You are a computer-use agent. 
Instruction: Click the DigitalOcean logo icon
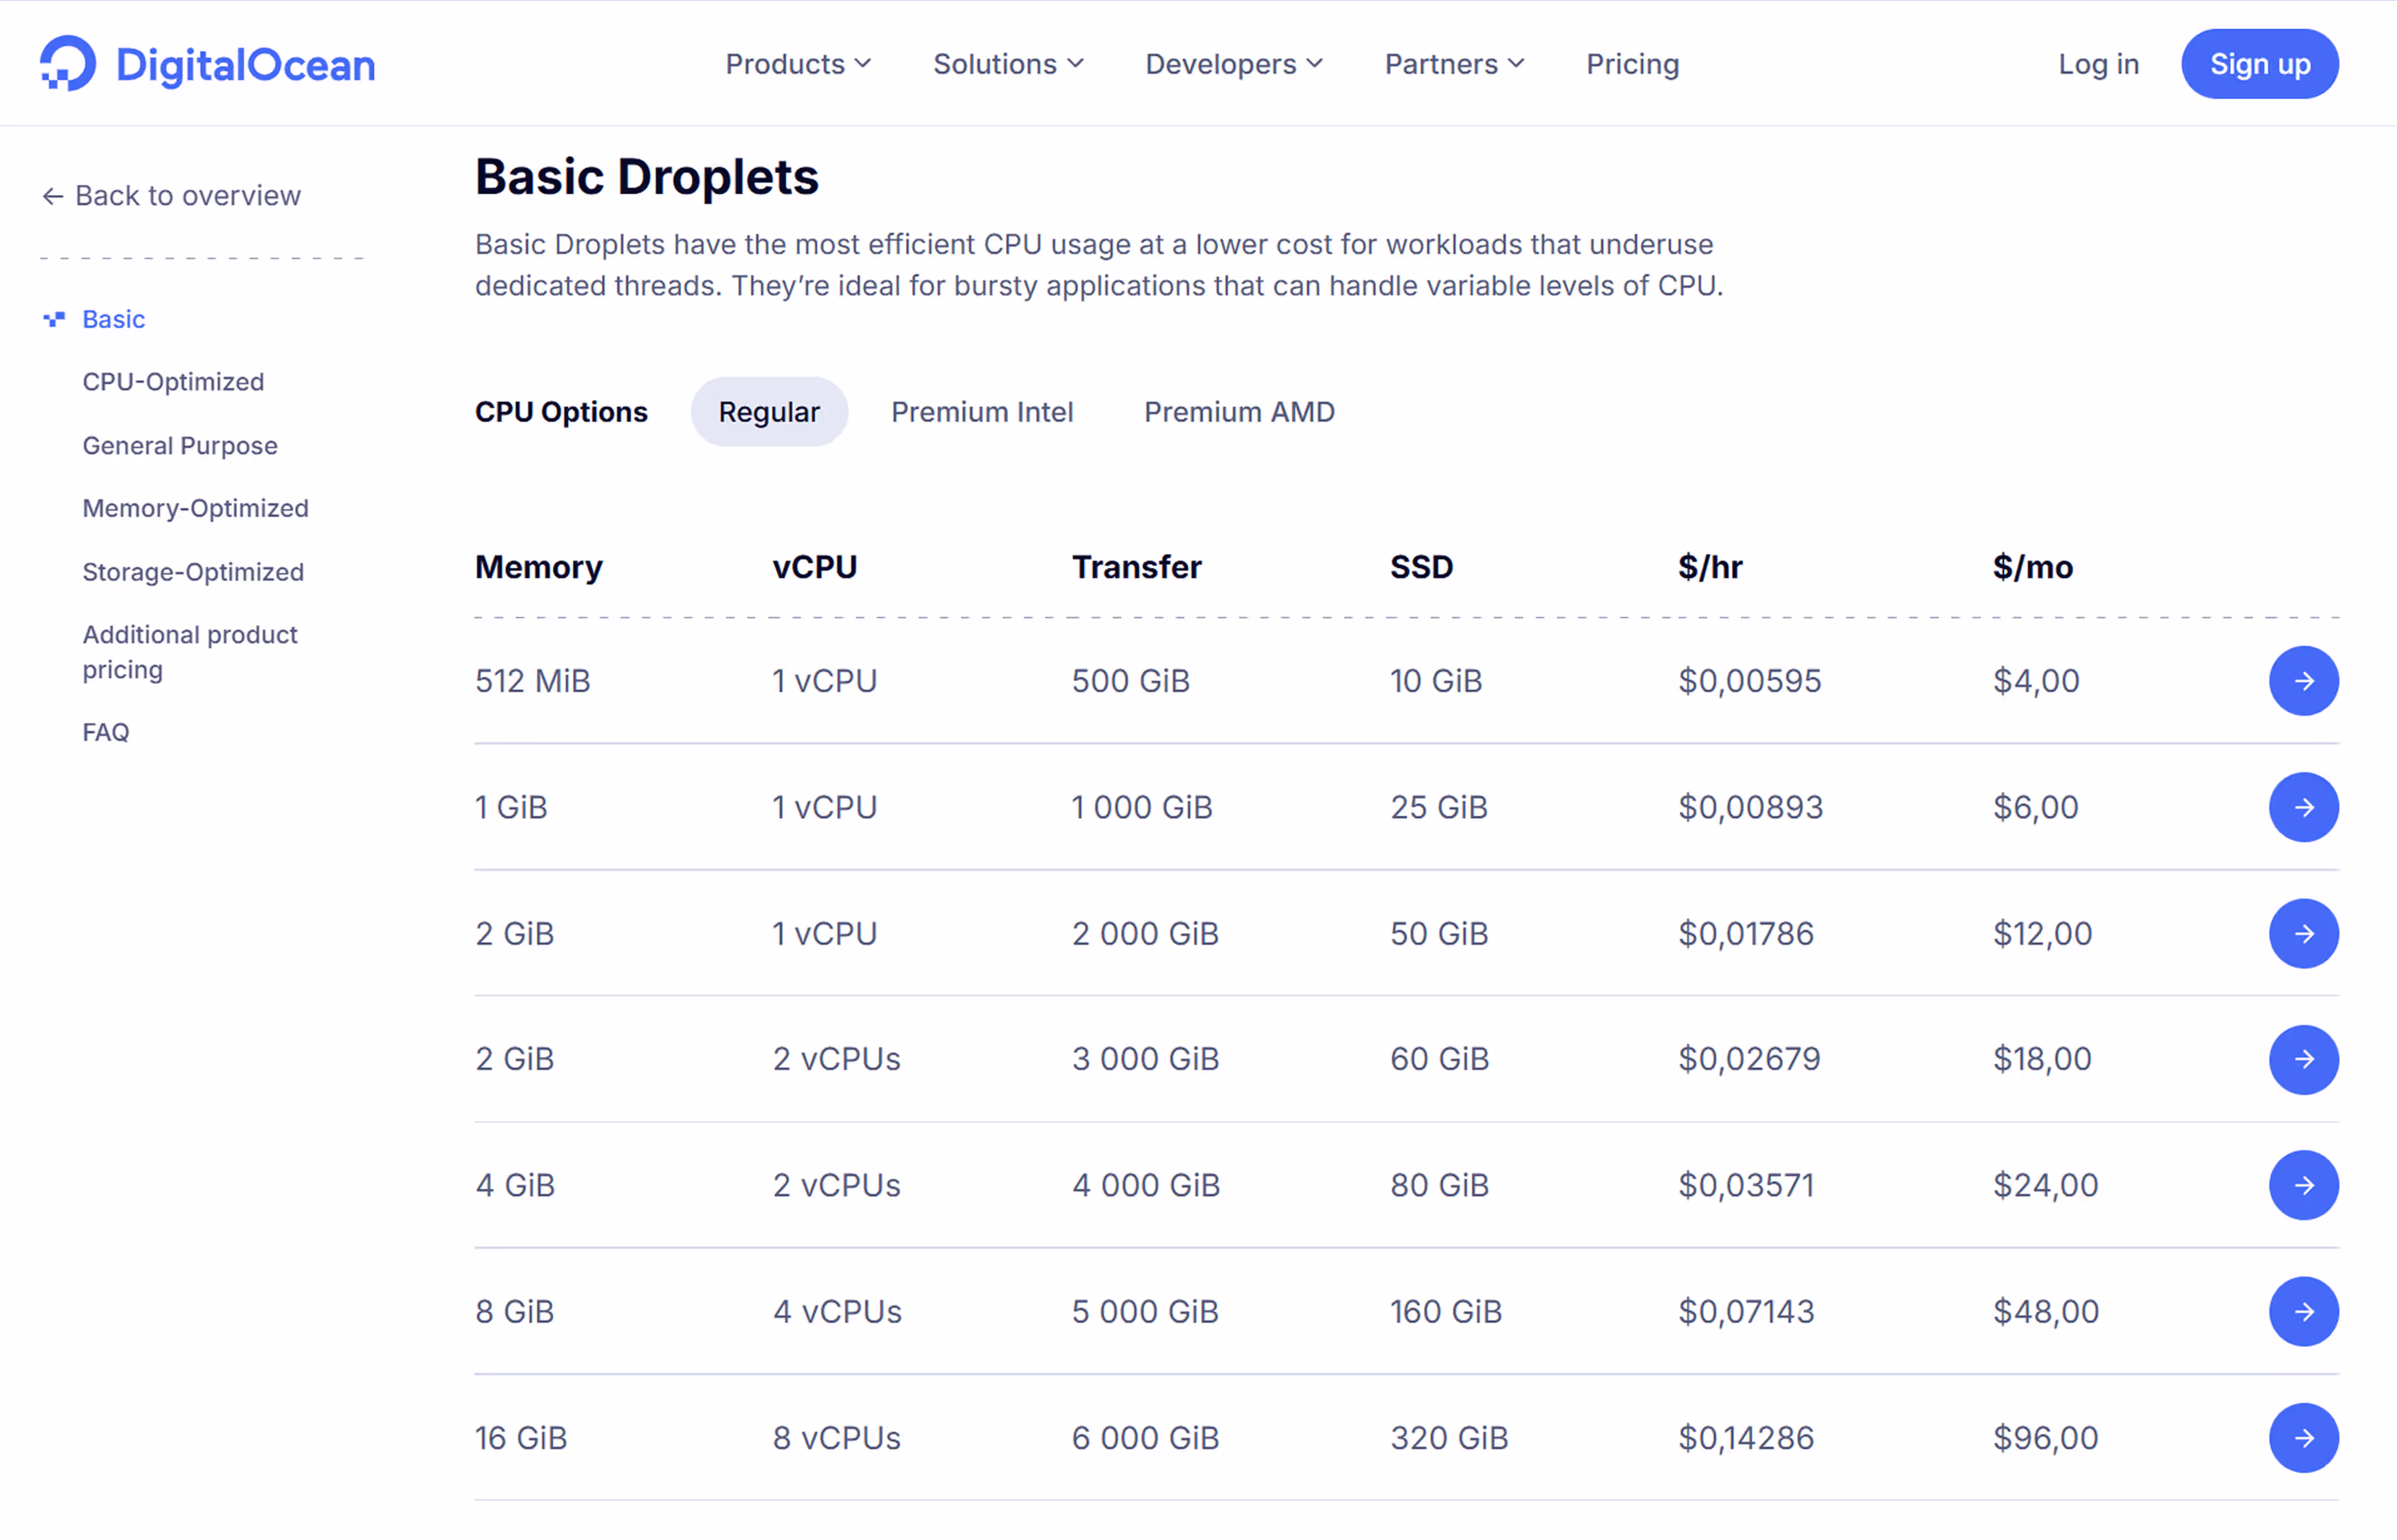pyautogui.click(x=68, y=64)
